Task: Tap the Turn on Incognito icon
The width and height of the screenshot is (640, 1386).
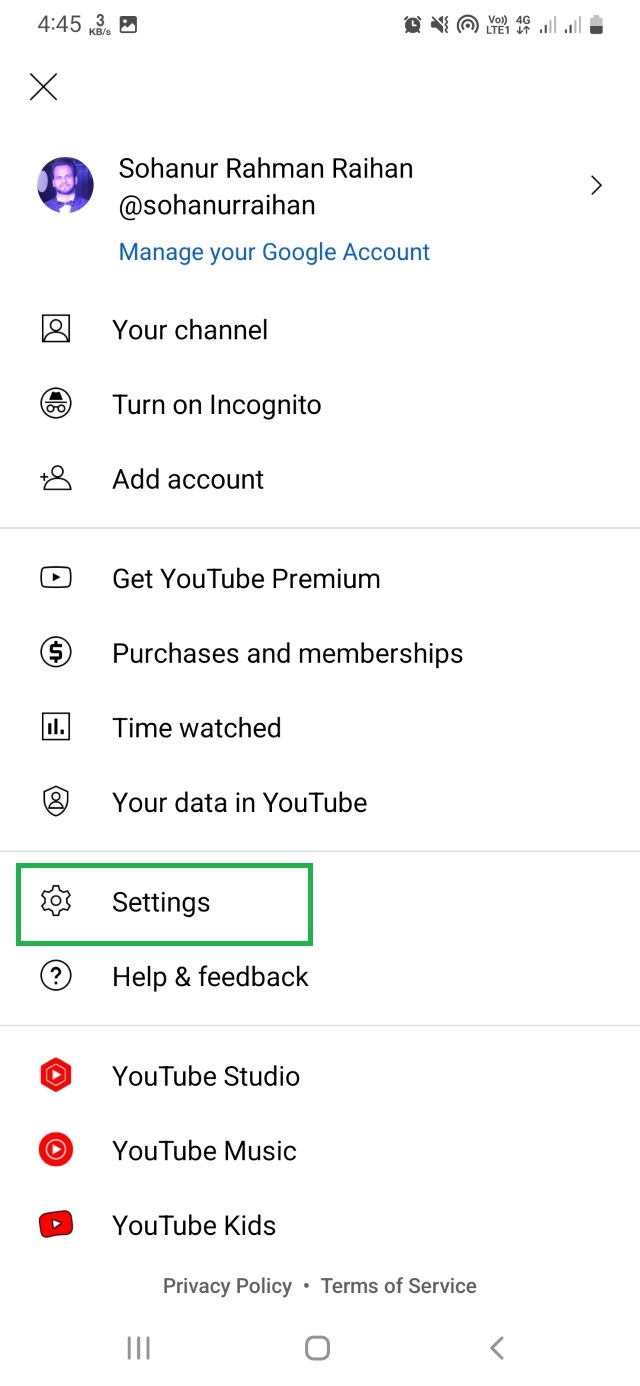Action: 56,405
